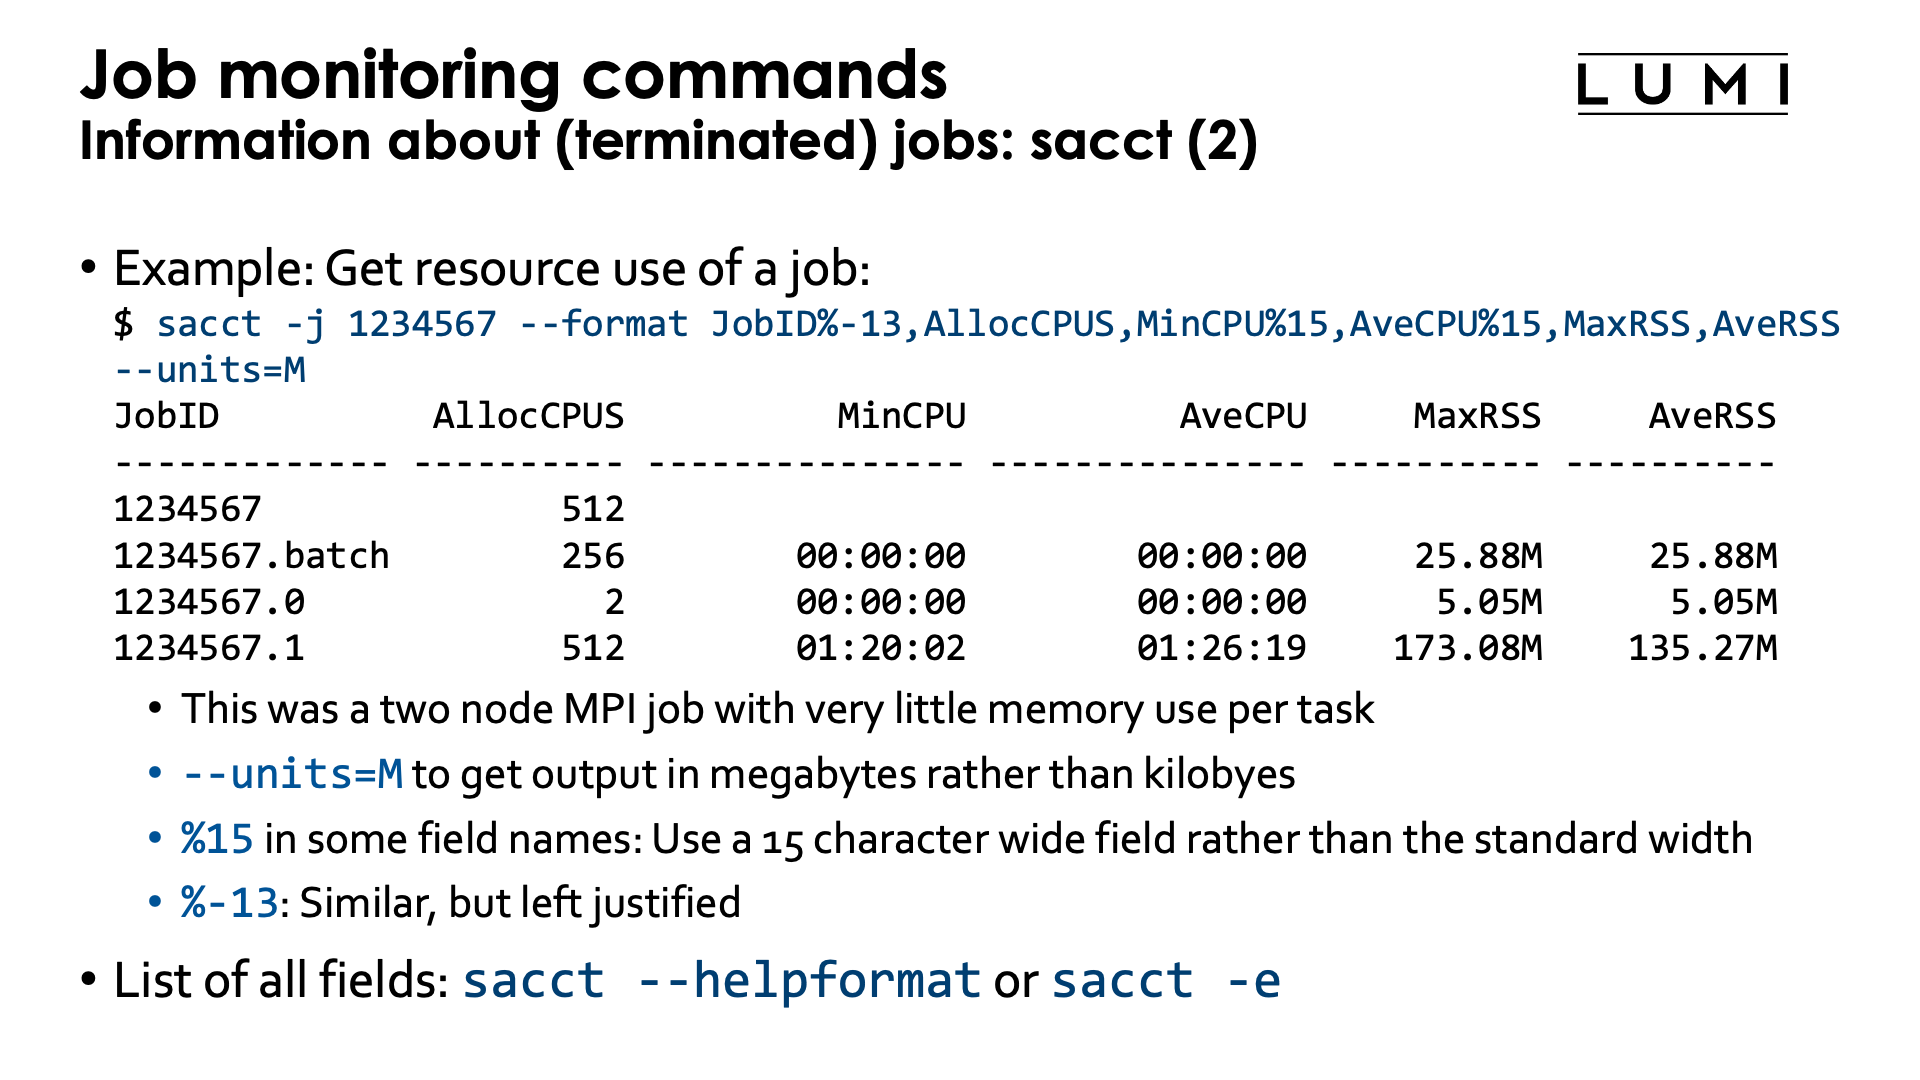Click the 173.08M MaxRSS value
This screenshot has height=1080, width=1920.
click(x=1468, y=648)
